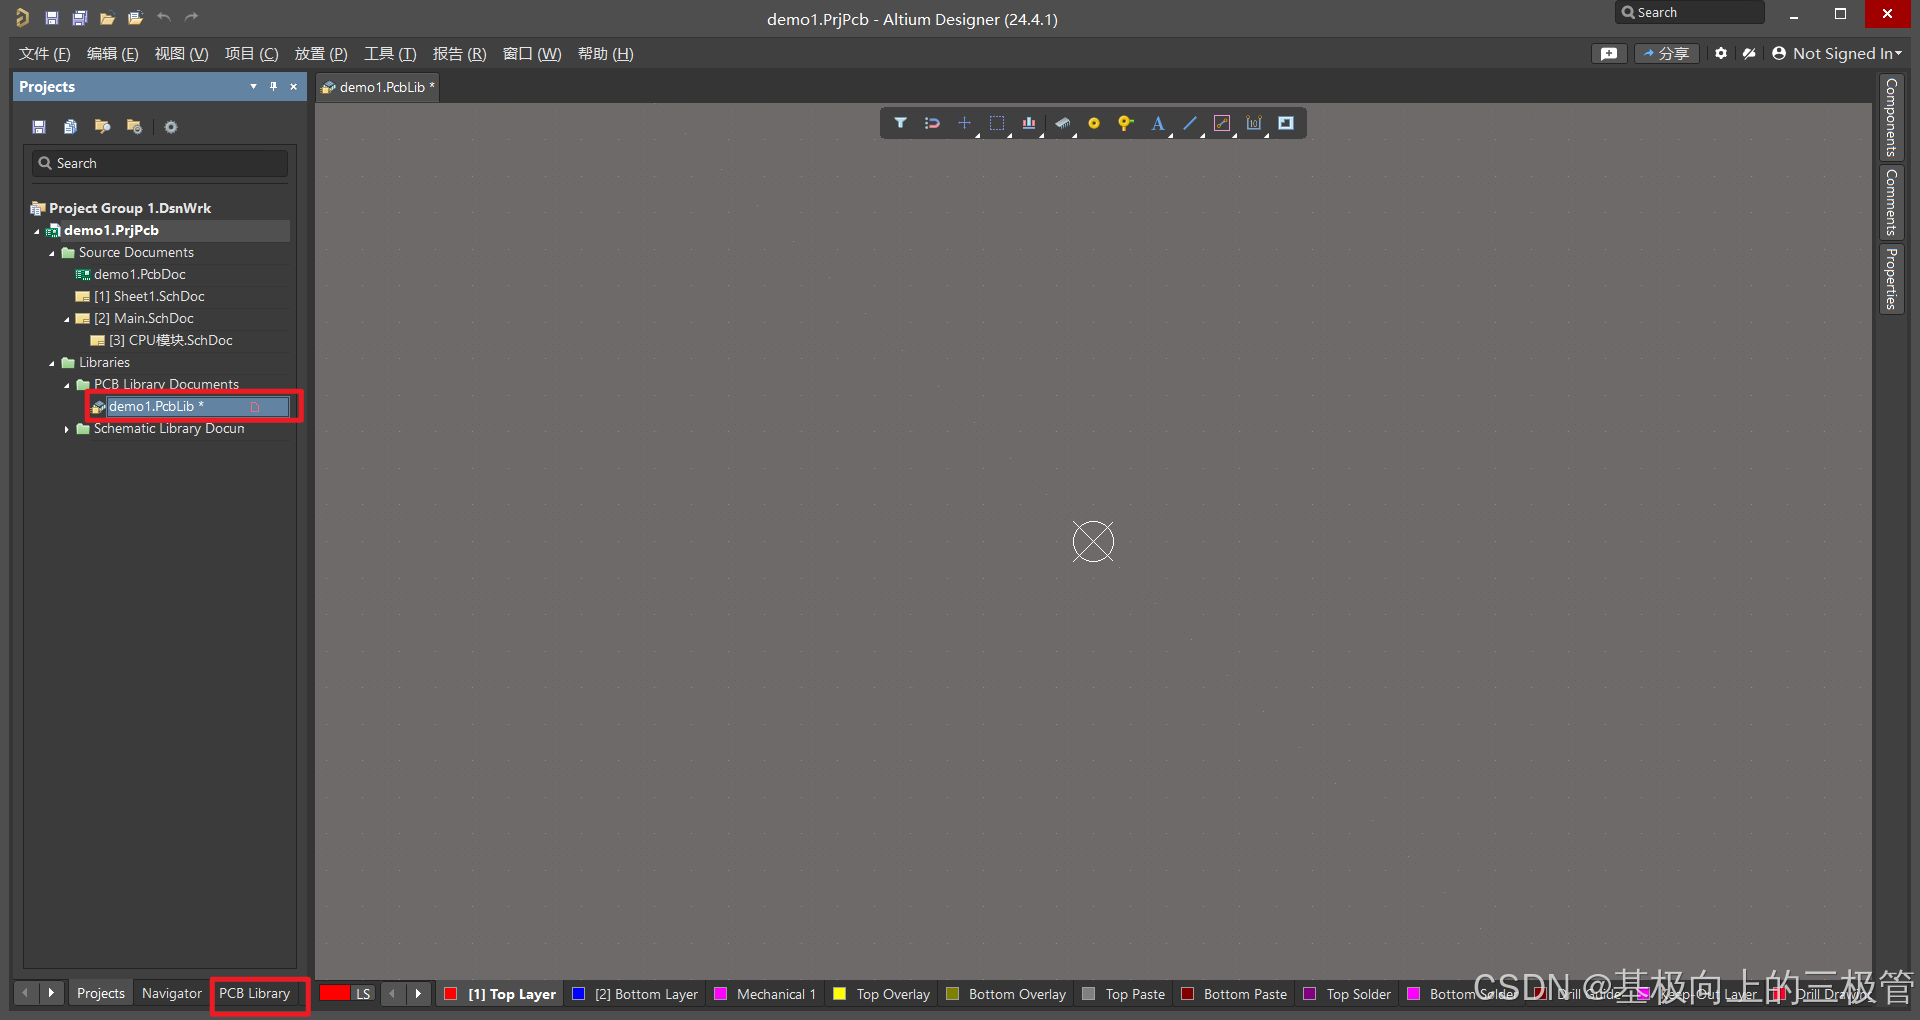Click the compile documents icon in Projects panel
Screen dimensions: 1920x1020
click(70, 127)
